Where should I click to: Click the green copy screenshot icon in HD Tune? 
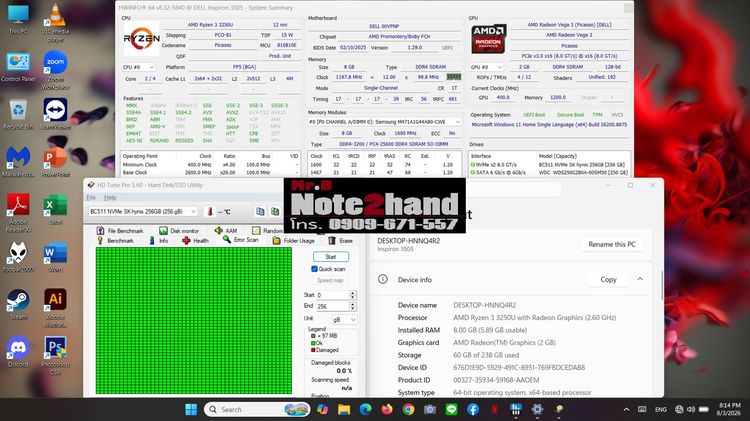275,211
